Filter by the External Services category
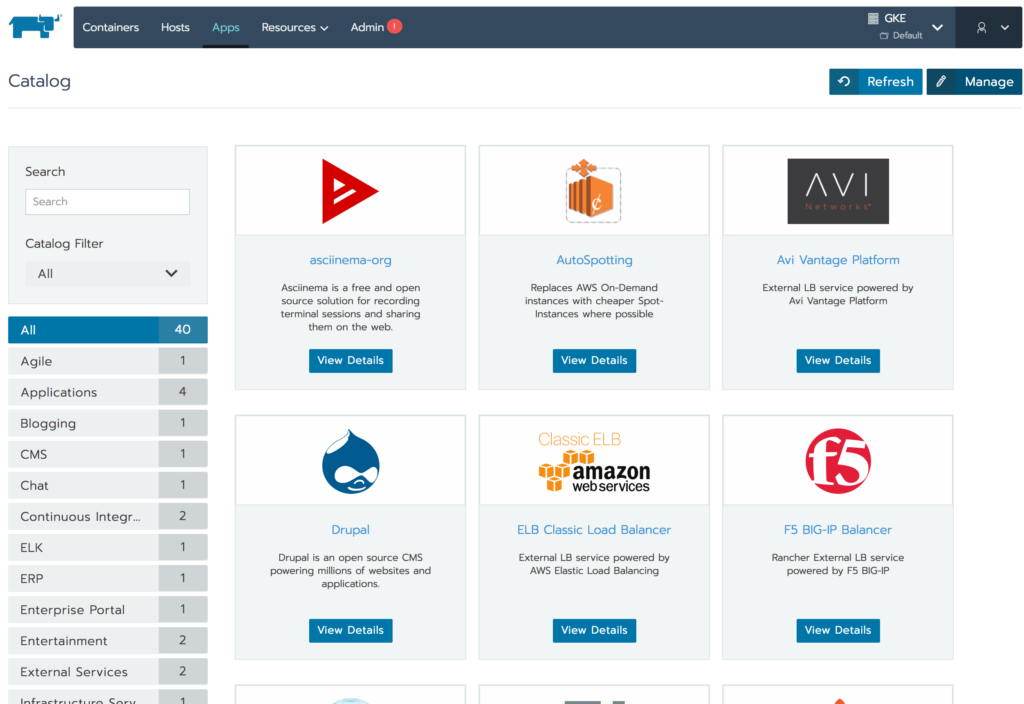Screen dimensions: 1024x704 (x=108, y=671)
